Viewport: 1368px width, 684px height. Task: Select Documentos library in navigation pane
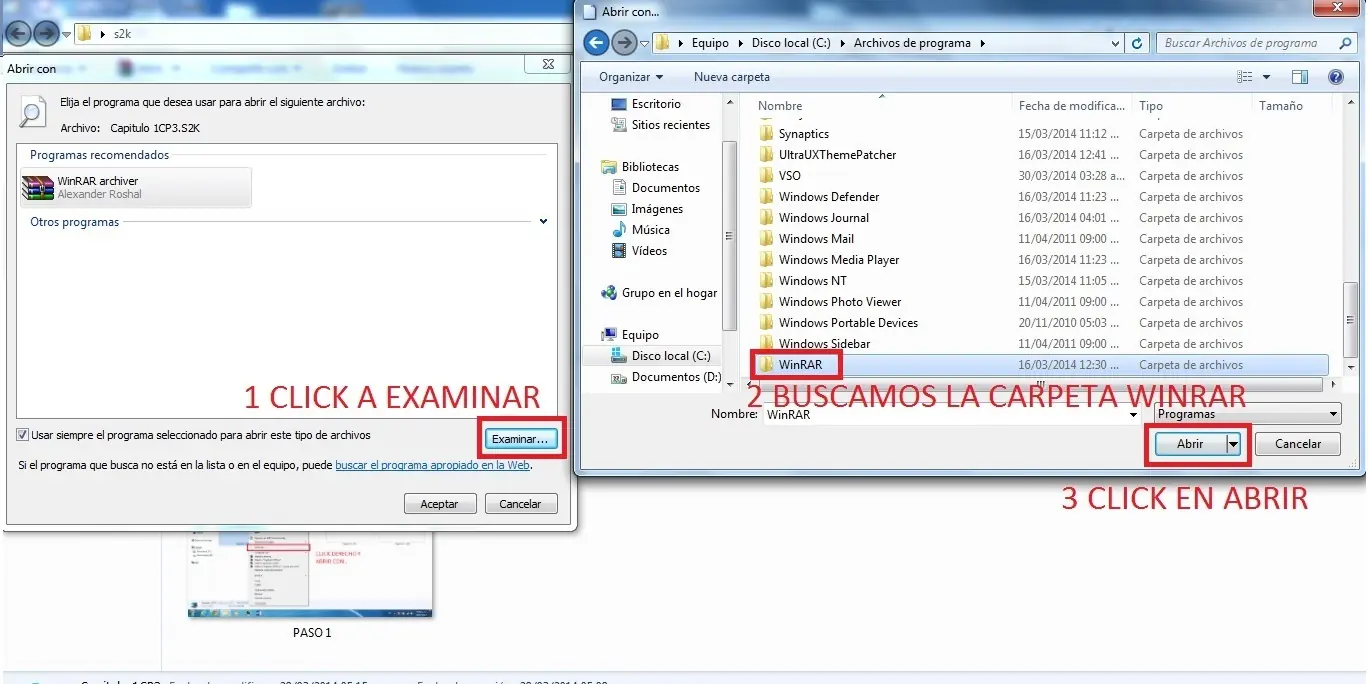[666, 188]
